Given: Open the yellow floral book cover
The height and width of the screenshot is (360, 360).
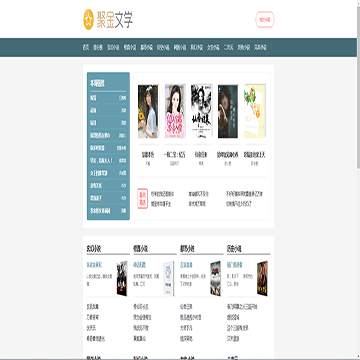Looking at the screenshot, I should coord(255,111).
